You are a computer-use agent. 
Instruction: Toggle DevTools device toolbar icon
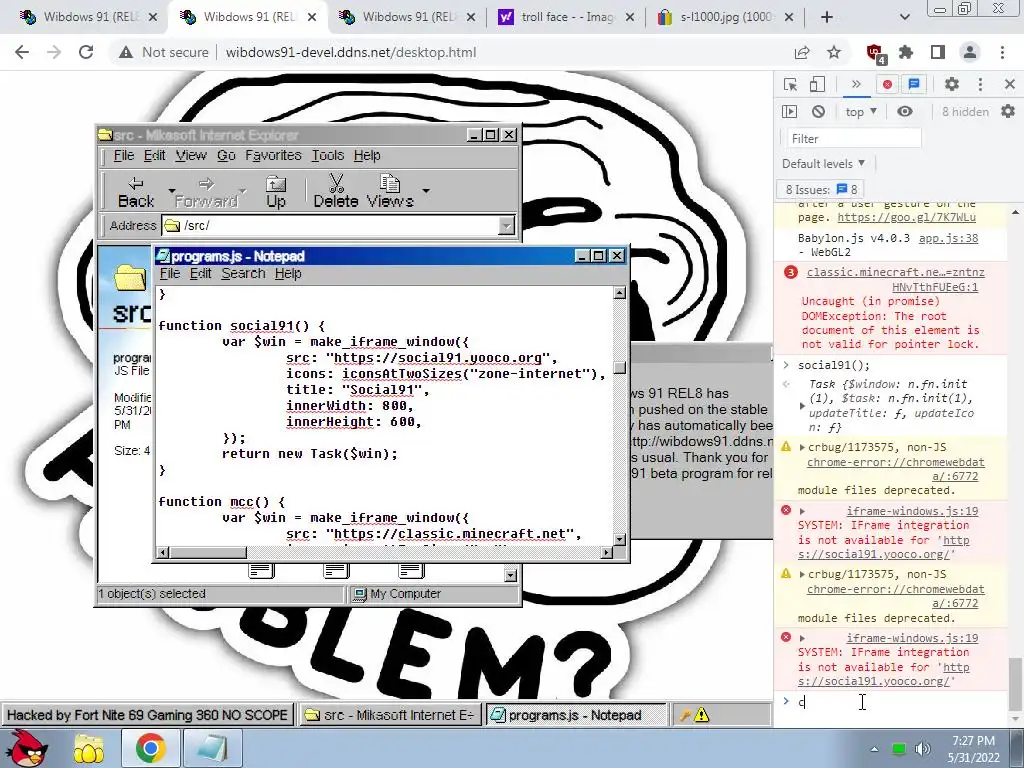(817, 84)
